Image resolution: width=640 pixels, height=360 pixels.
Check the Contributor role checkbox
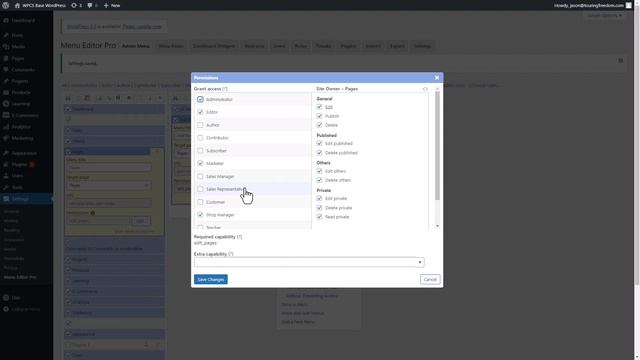point(200,138)
